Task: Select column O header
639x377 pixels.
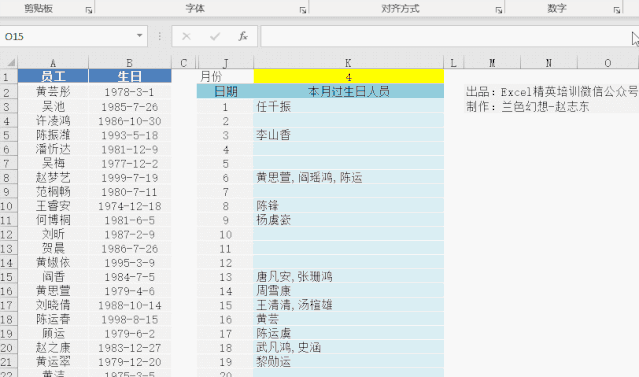Action: tap(608, 63)
